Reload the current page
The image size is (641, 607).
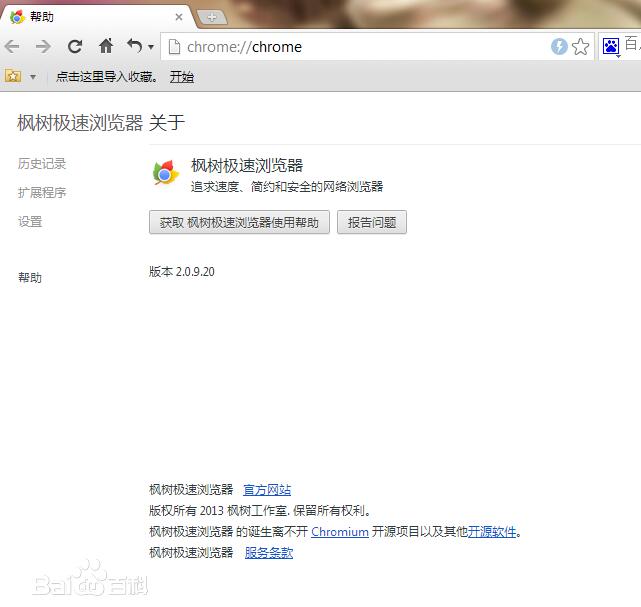tap(75, 47)
